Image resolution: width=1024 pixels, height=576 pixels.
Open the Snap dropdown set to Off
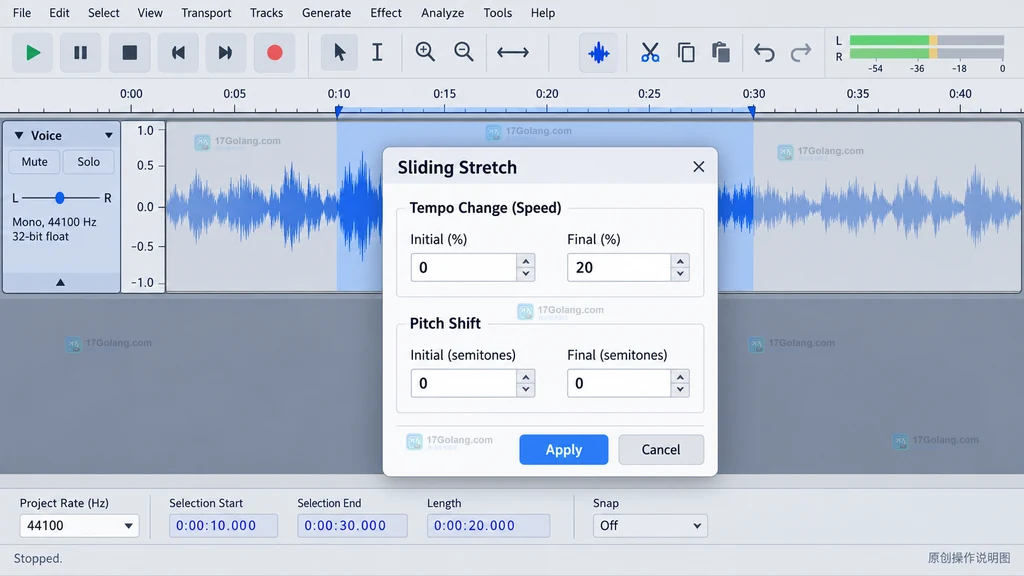650,526
